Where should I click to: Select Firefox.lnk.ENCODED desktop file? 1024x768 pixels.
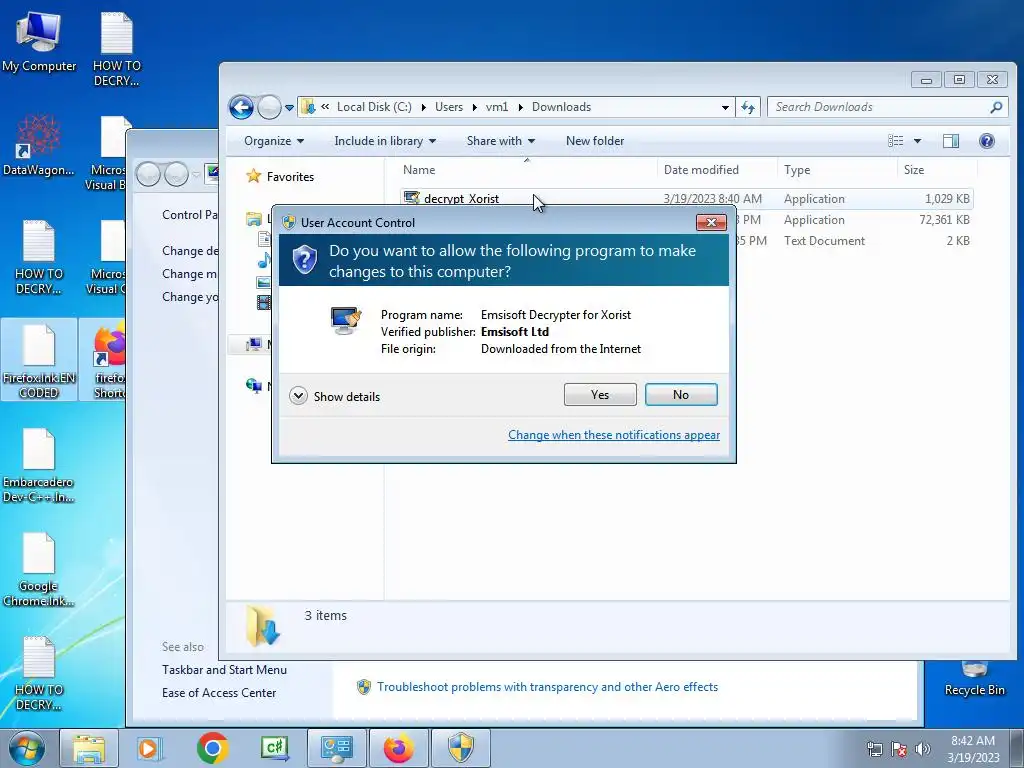pyautogui.click(x=39, y=360)
